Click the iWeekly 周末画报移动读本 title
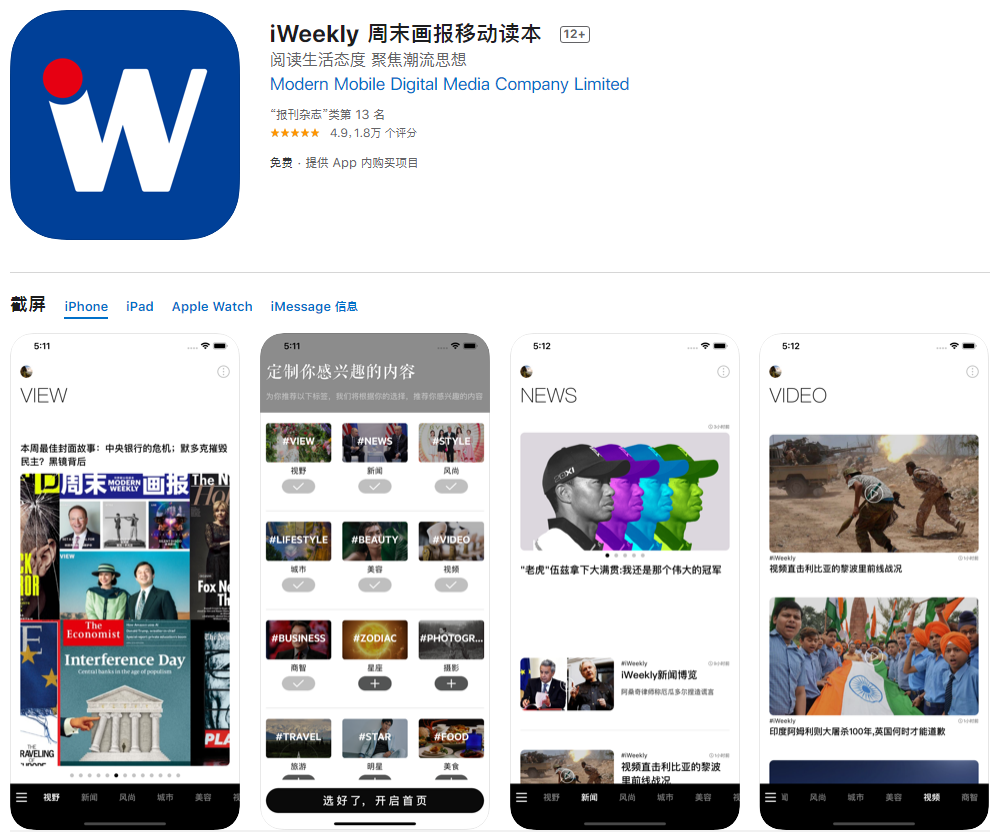The width and height of the screenshot is (1000, 832). click(x=405, y=34)
